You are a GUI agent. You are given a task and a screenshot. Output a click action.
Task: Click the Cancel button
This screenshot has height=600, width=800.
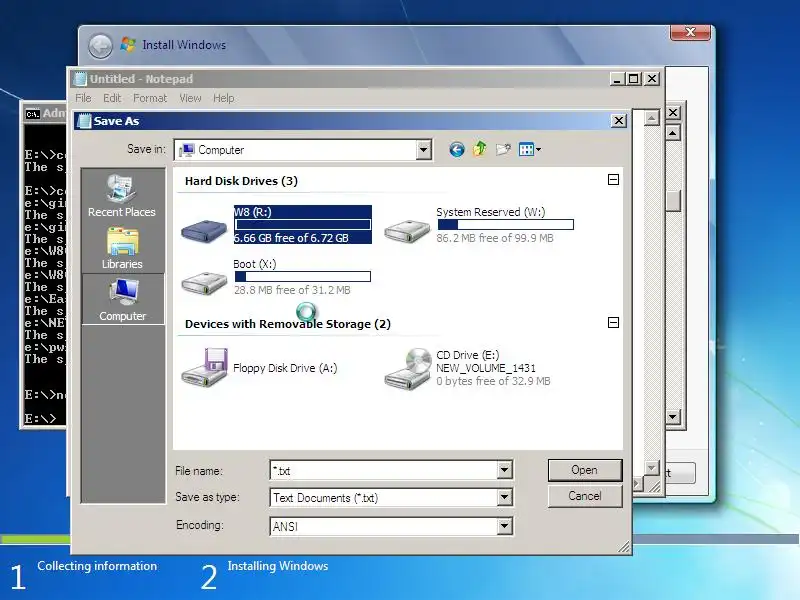click(x=585, y=496)
